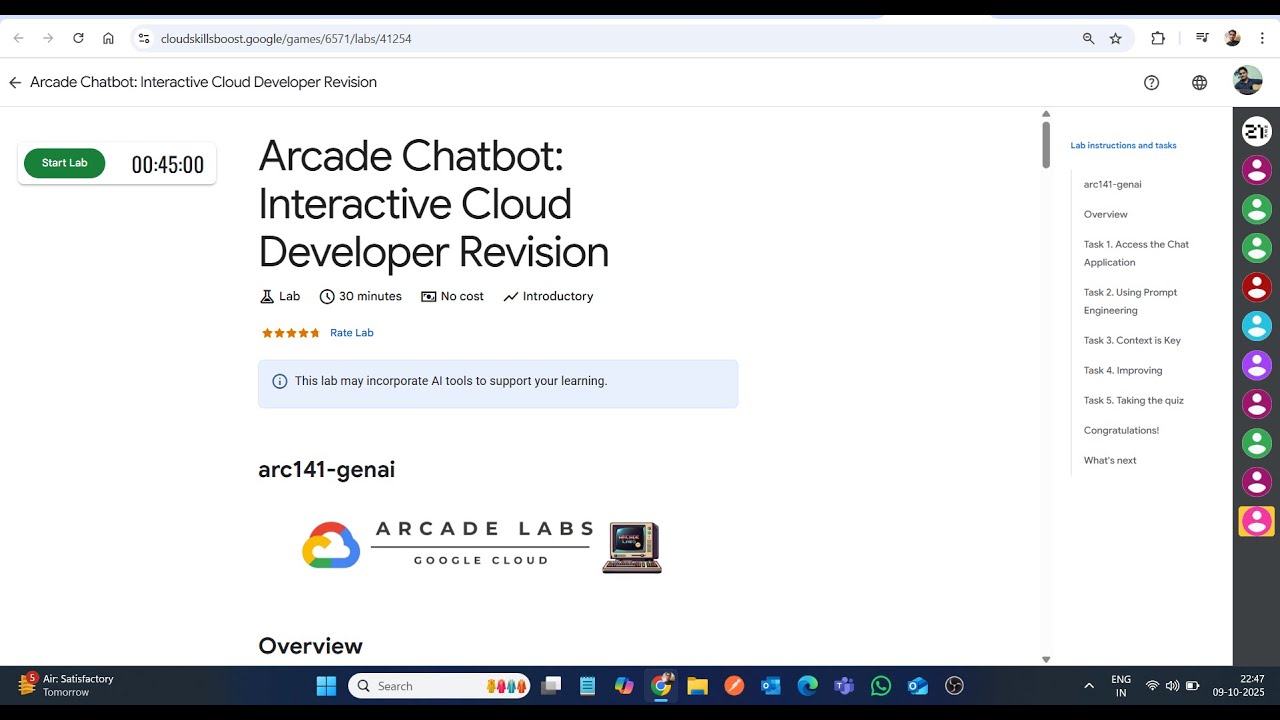1280x720 pixels.
Task: Click the page scrollbar thumb
Action: 1046,145
